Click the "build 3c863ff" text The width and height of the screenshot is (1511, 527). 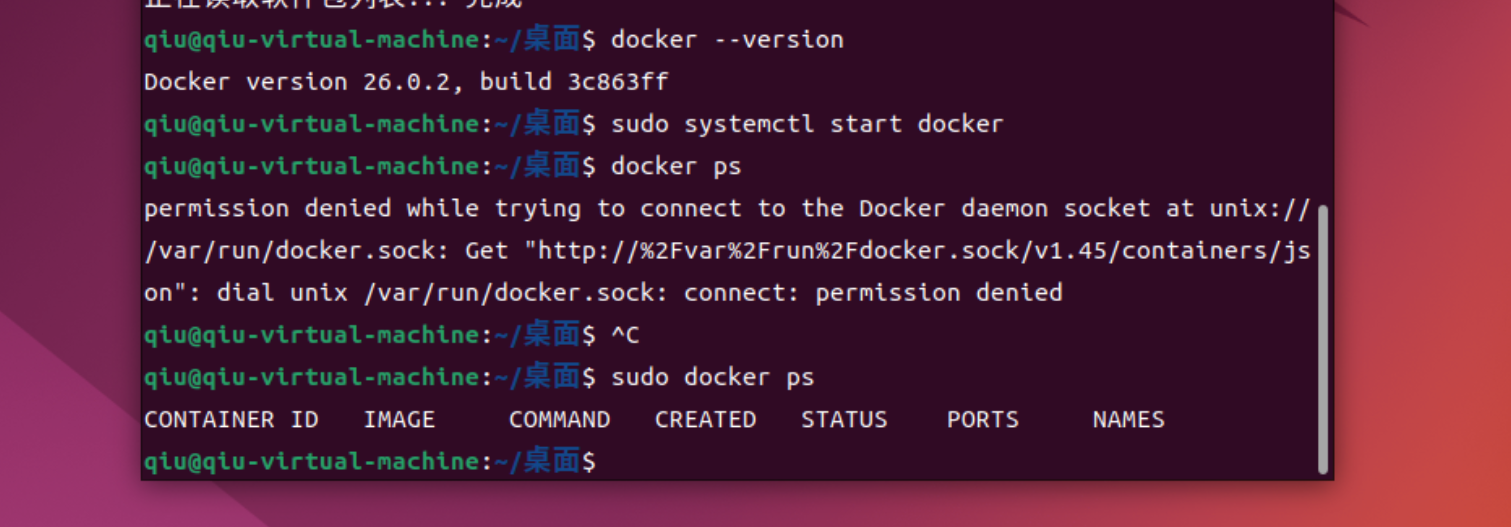pyautogui.click(x=574, y=82)
